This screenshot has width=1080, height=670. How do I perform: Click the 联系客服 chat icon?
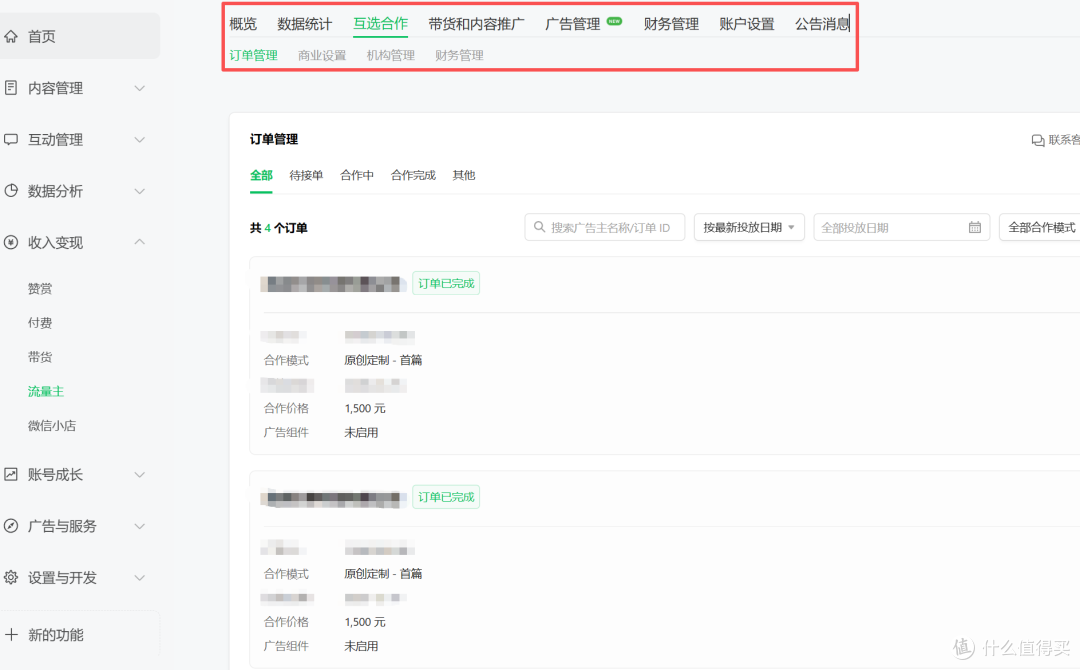pyautogui.click(x=1038, y=140)
